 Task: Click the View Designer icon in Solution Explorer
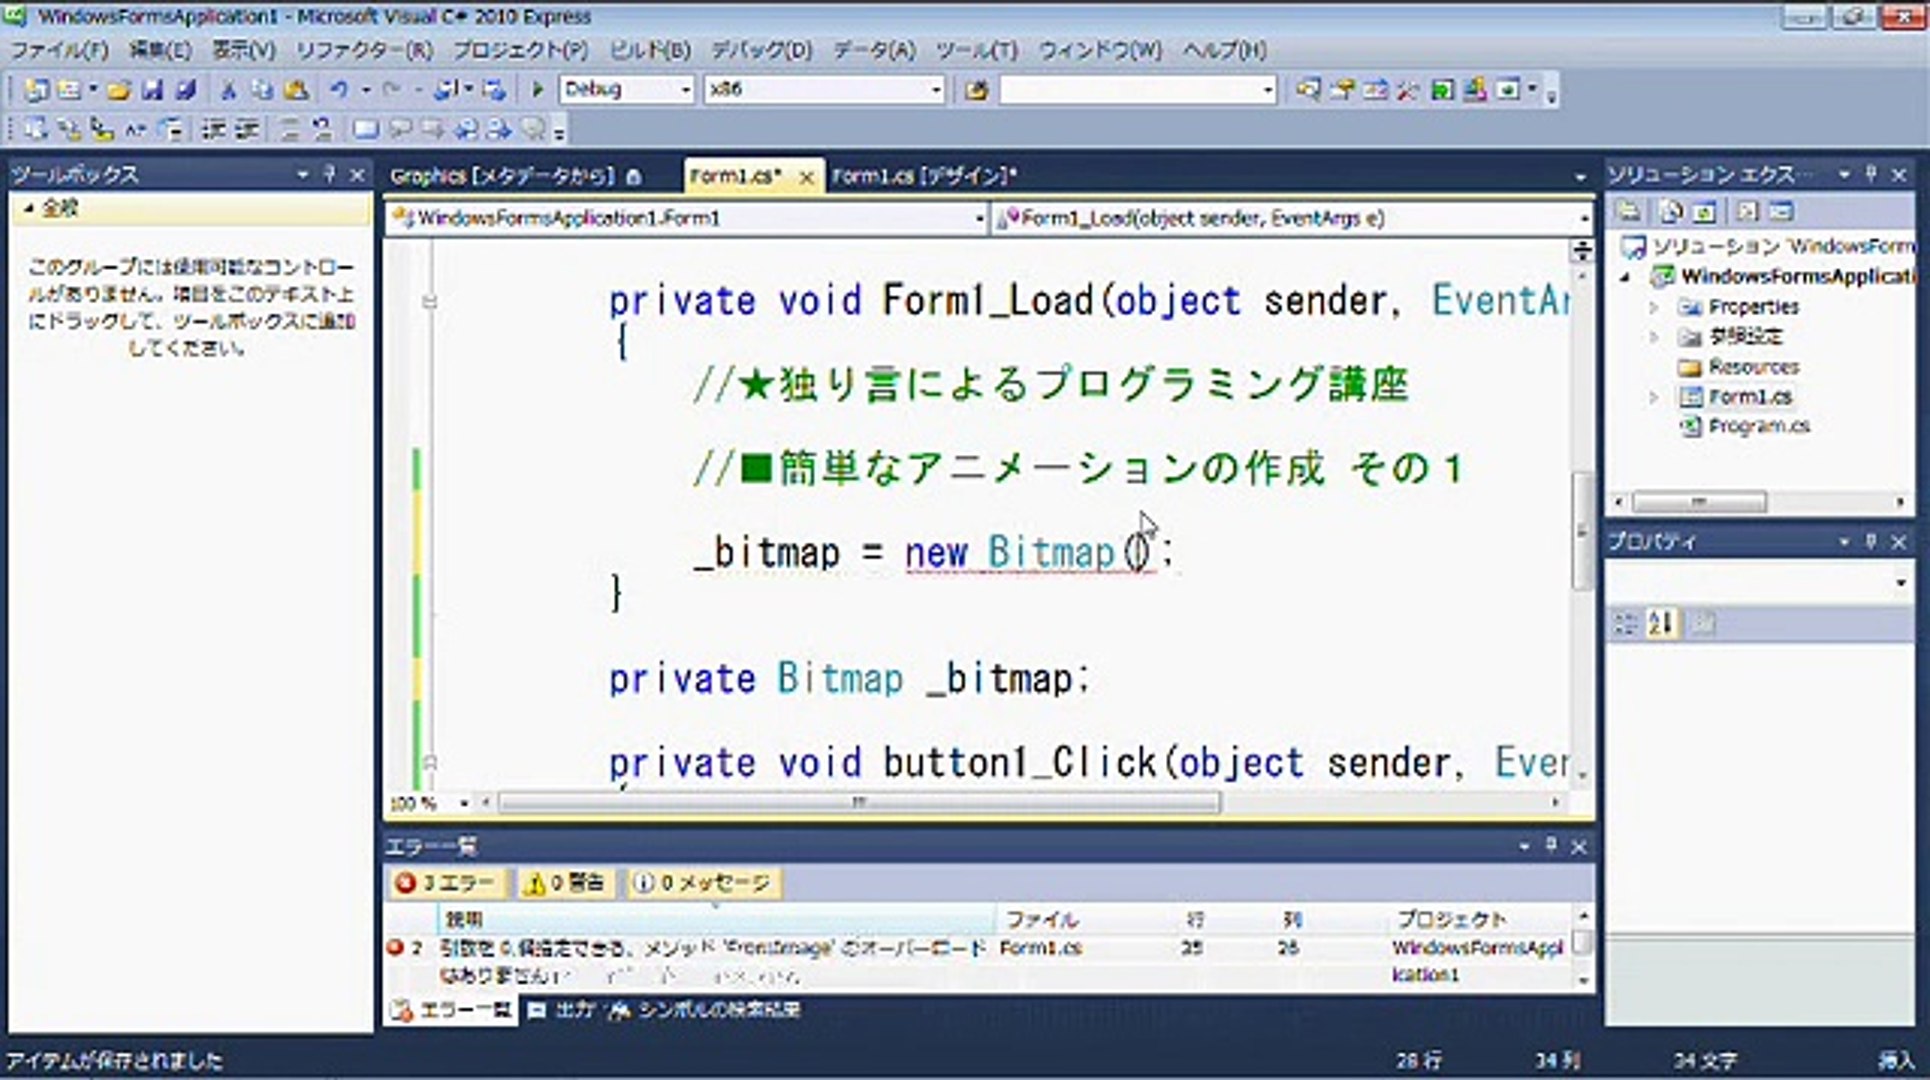[x=1781, y=212]
